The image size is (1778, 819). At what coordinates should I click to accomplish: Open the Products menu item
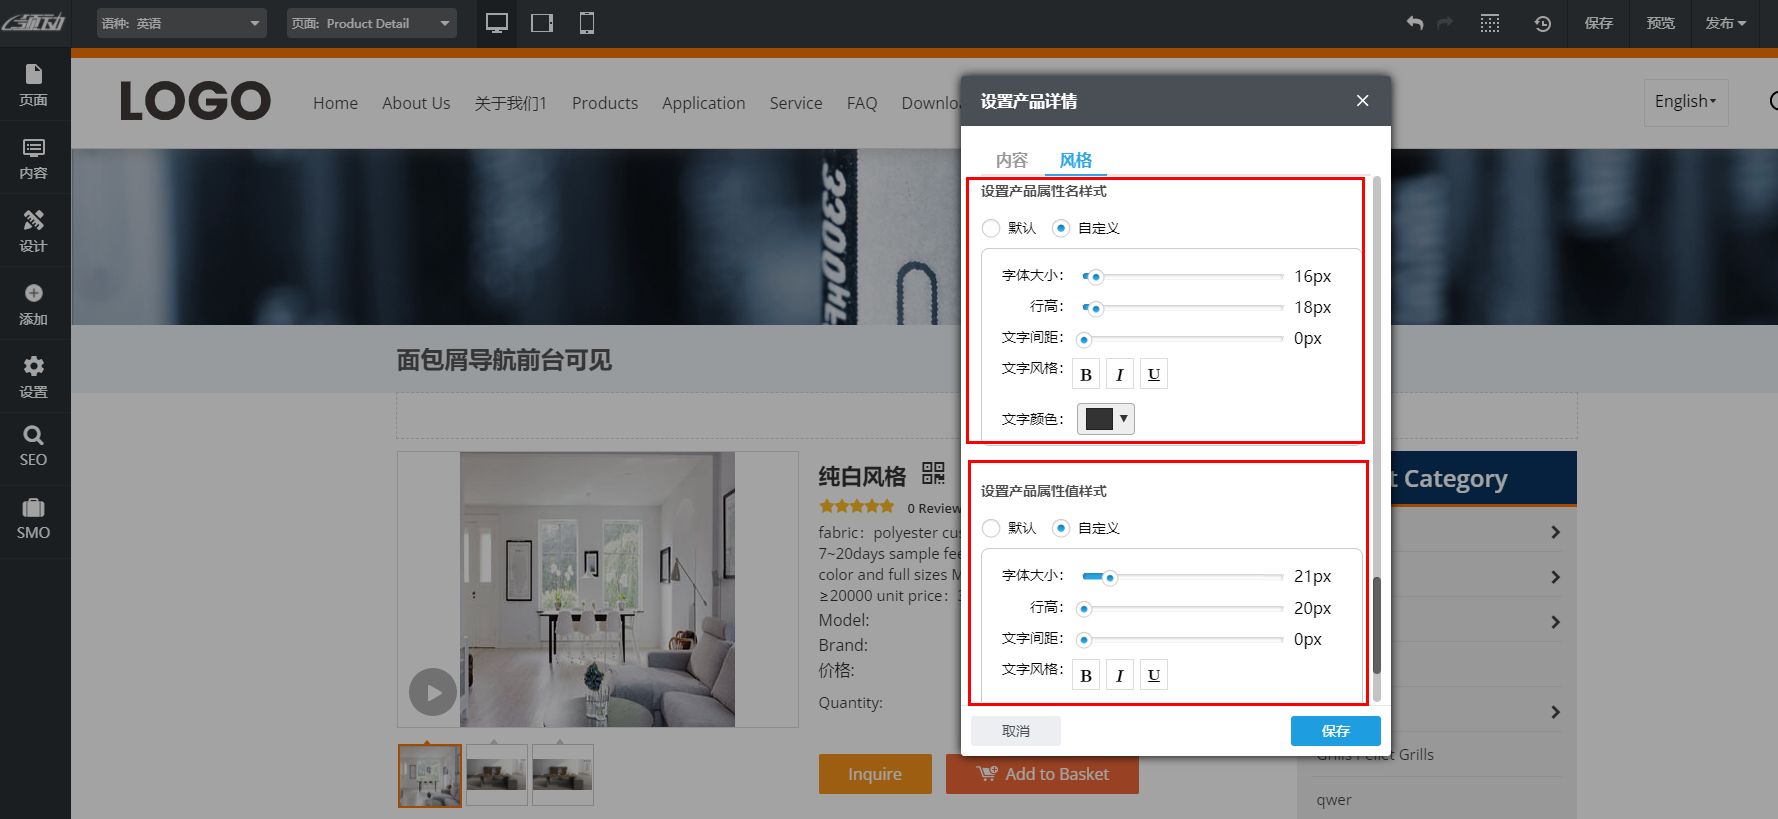(604, 103)
